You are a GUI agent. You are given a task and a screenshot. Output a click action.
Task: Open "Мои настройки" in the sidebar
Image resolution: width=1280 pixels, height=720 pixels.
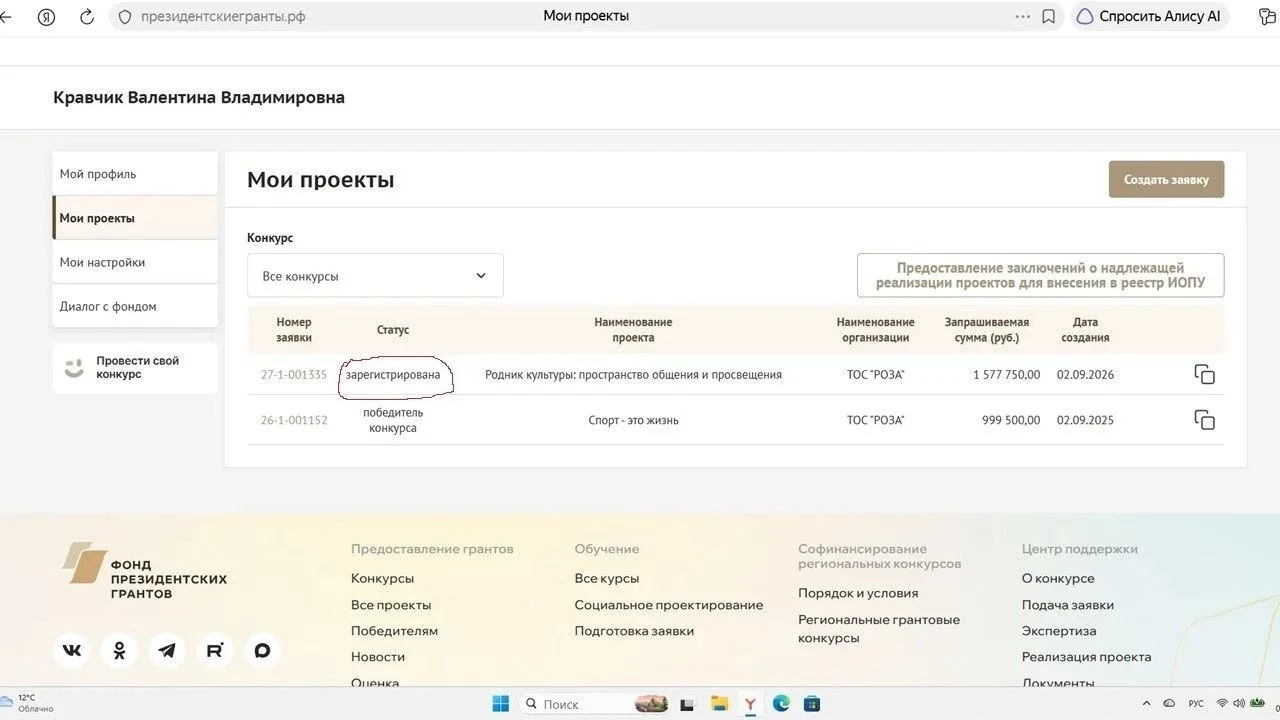(135, 262)
